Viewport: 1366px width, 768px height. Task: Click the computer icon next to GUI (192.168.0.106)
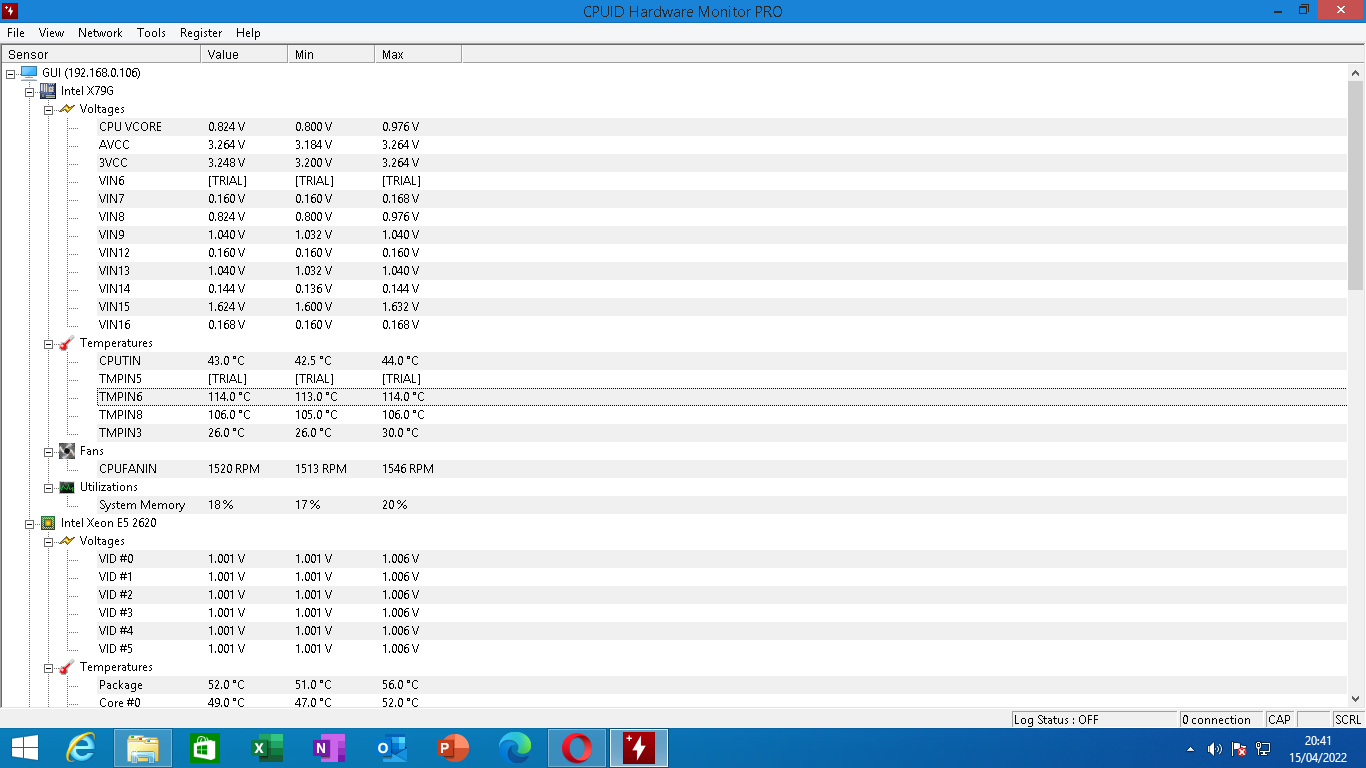pyautogui.click(x=28, y=73)
